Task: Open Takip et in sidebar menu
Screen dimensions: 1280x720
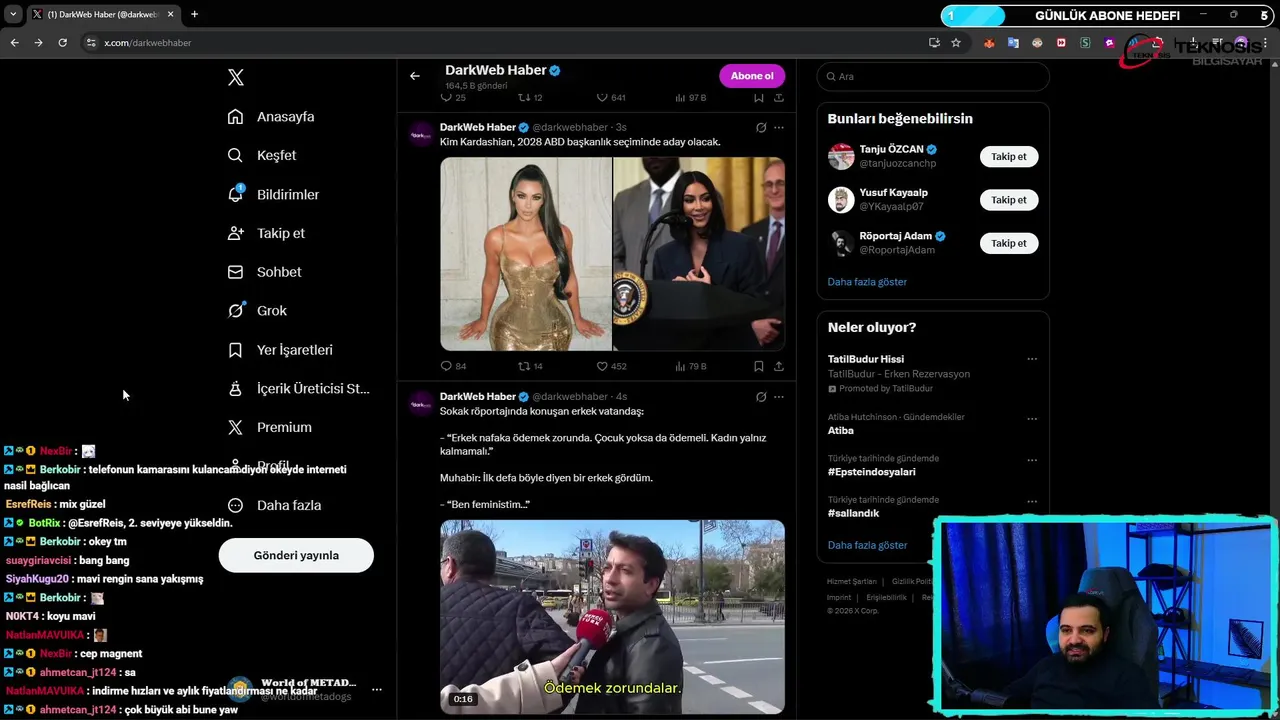Action: coord(266,233)
